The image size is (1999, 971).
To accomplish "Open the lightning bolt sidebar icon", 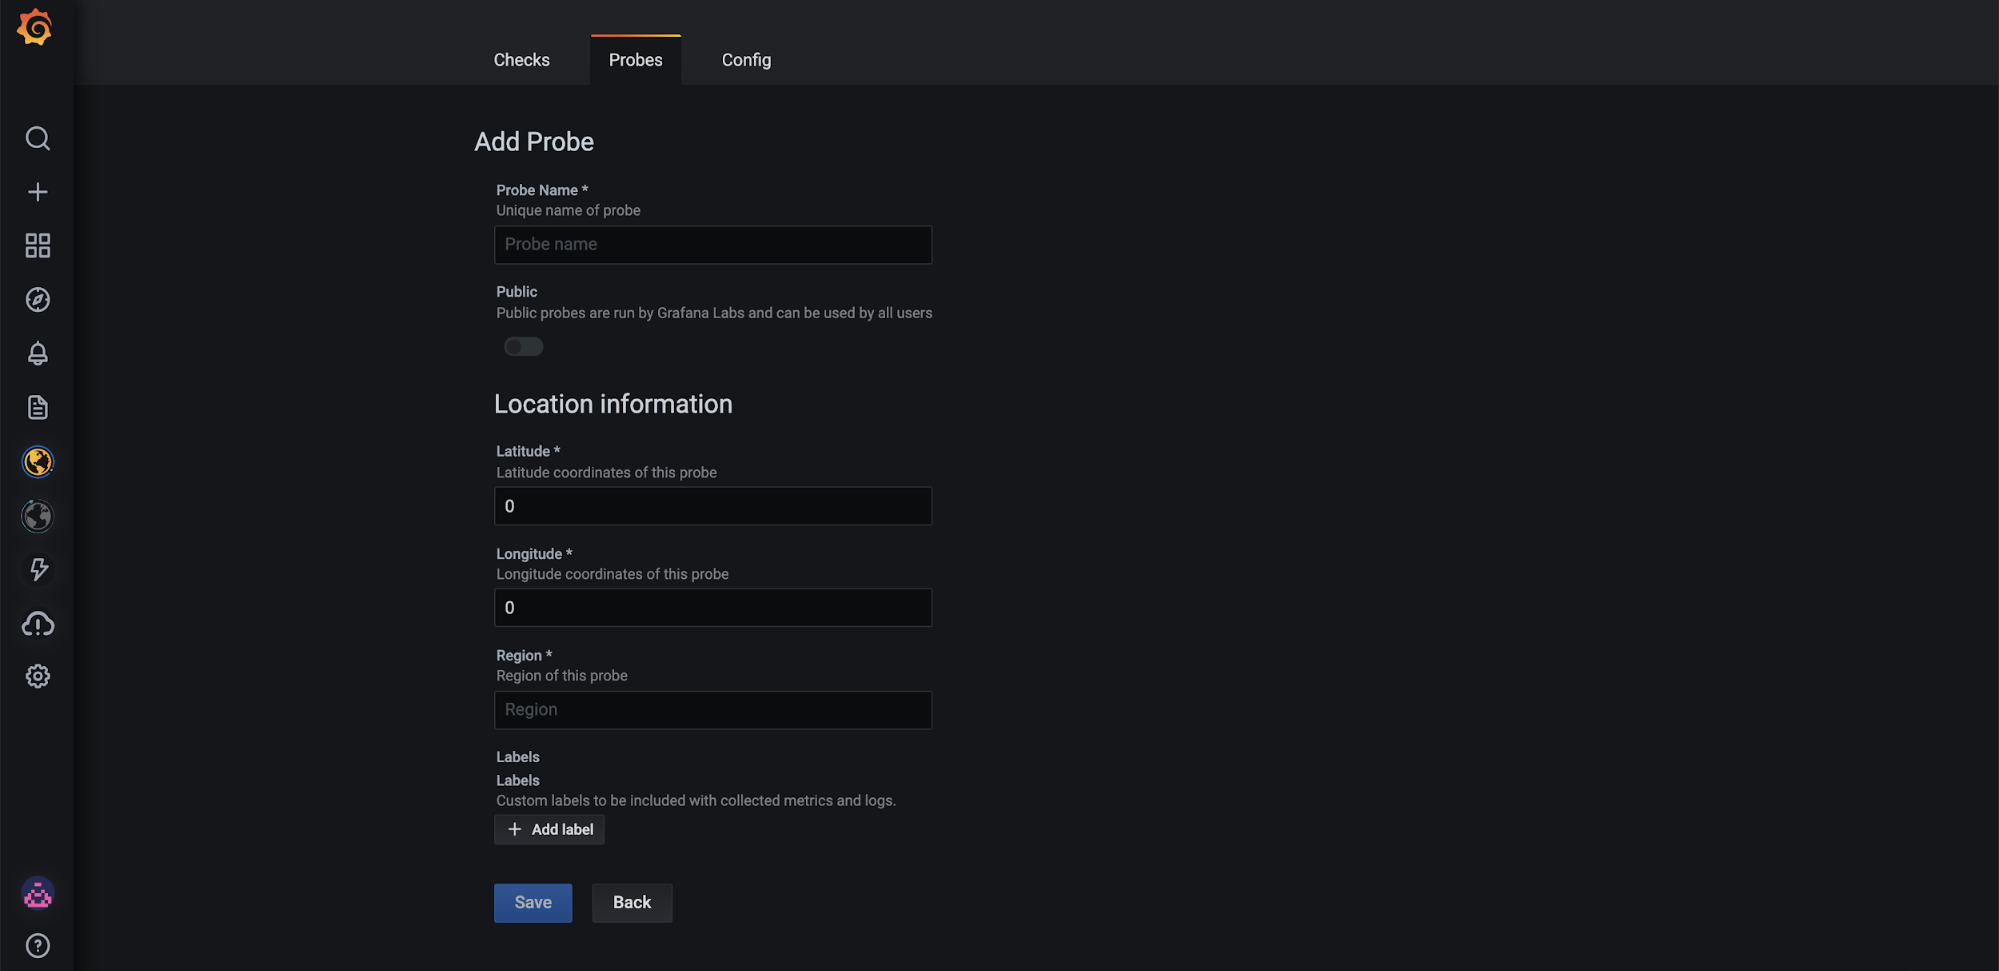I will pyautogui.click(x=38, y=569).
